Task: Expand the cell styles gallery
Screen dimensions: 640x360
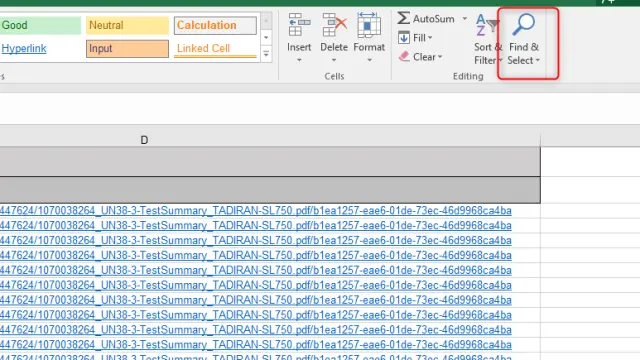Action: [266, 54]
